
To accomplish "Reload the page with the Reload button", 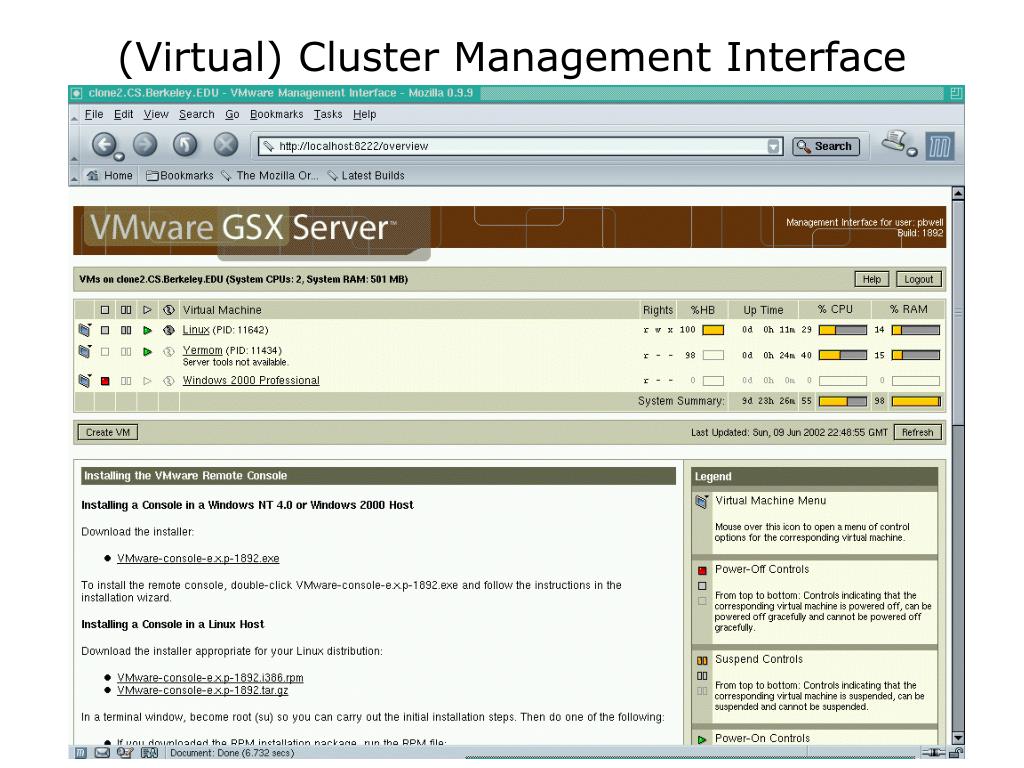I will [x=185, y=144].
